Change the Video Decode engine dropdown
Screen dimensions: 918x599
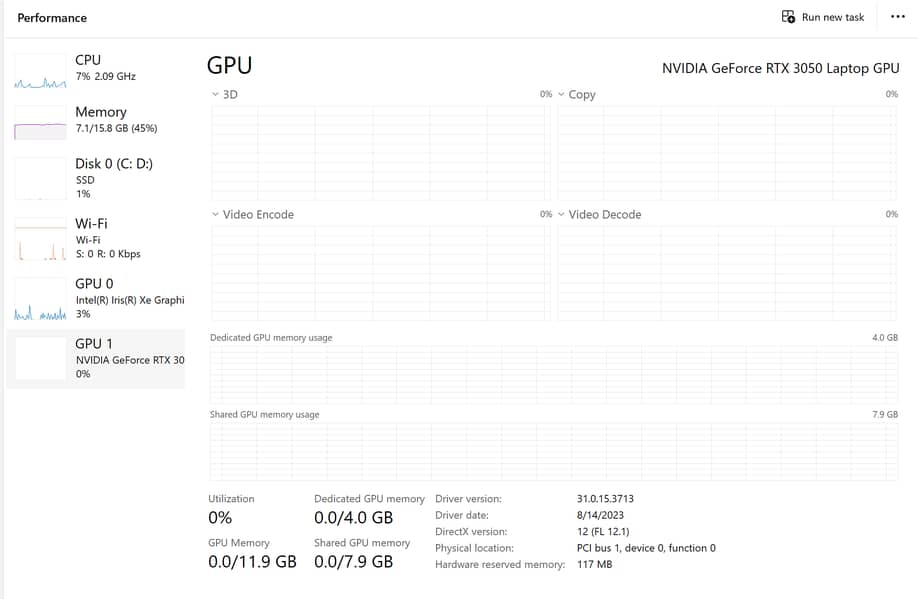(561, 214)
